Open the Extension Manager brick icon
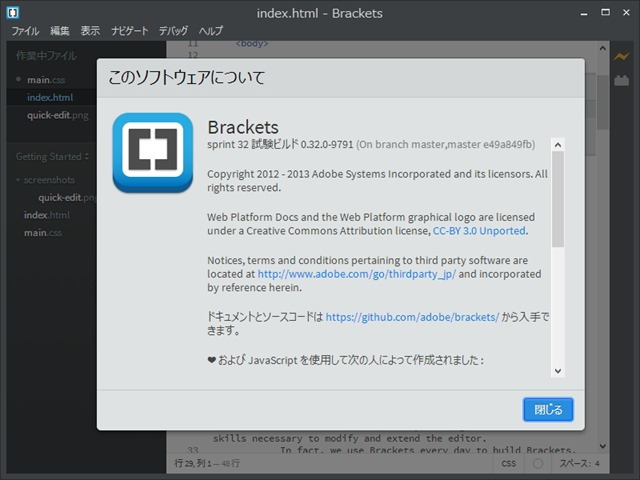The image size is (640, 480). [621, 80]
